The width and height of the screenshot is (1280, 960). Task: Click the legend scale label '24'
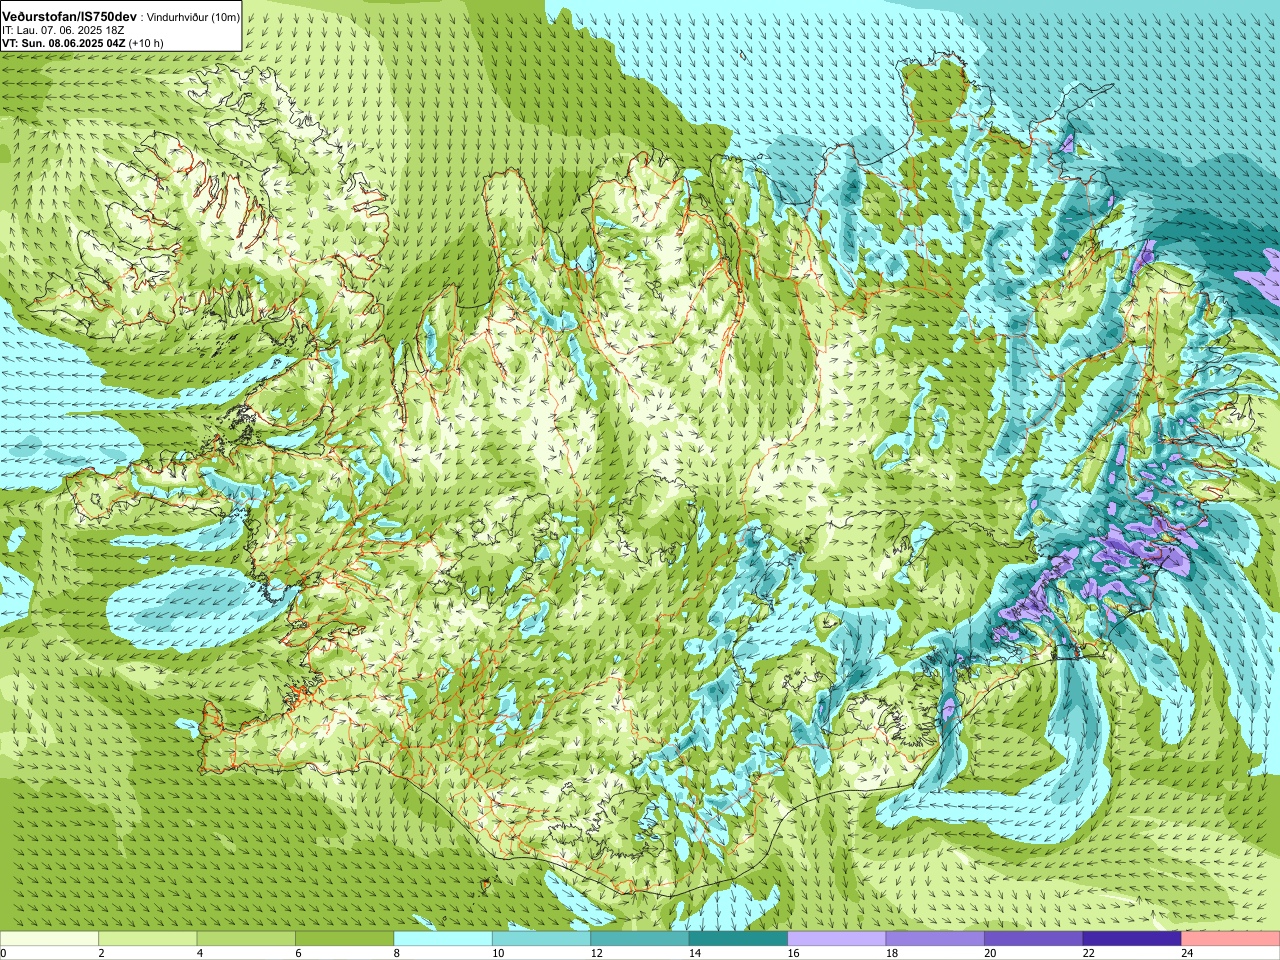tap(1187, 953)
